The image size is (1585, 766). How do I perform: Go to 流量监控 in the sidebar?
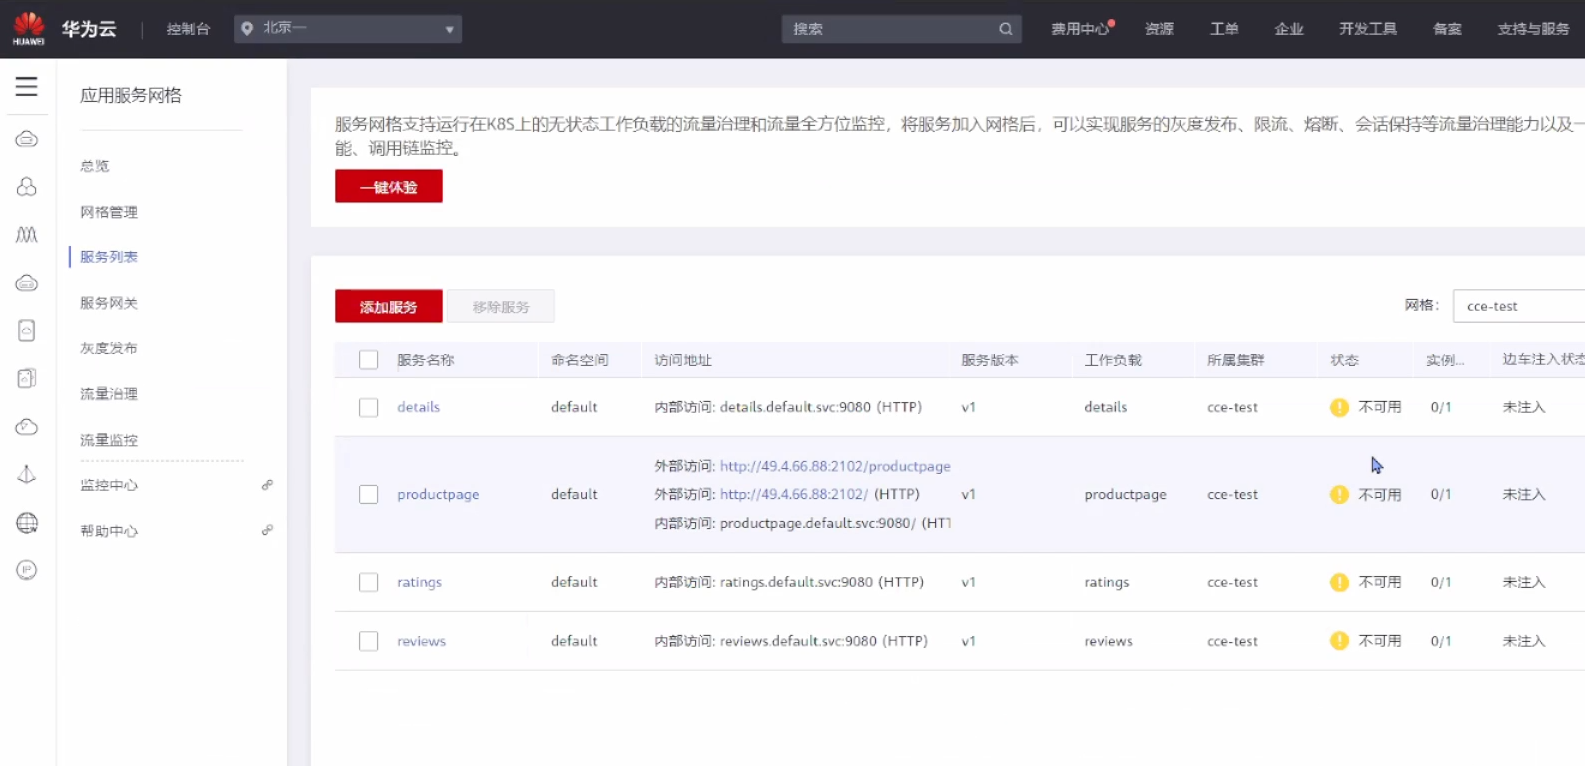tap(109, 440)
